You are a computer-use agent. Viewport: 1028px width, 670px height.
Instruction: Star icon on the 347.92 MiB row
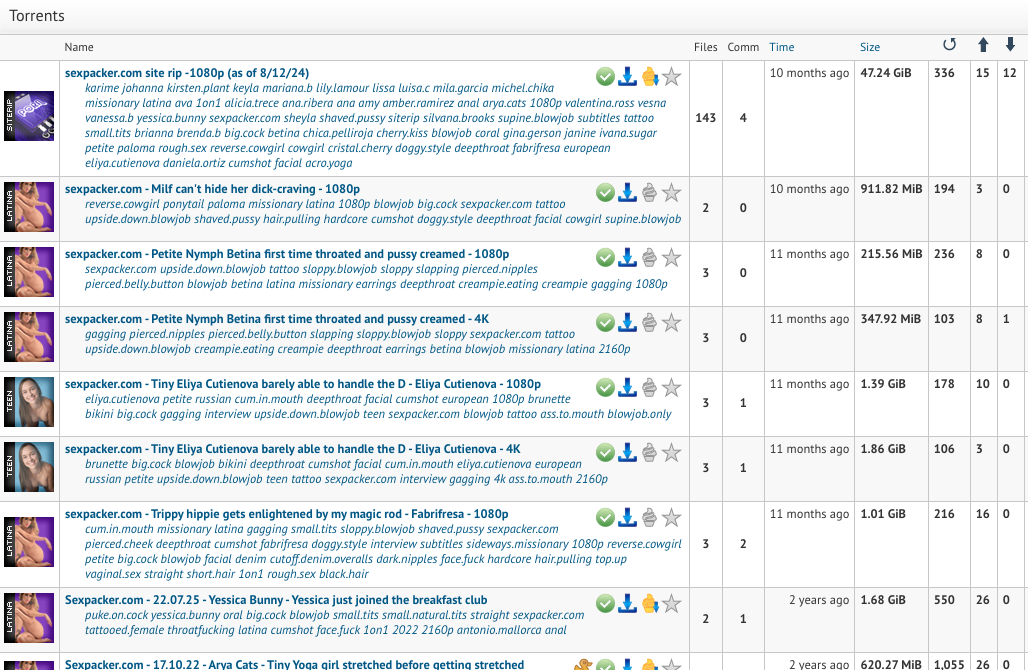[x=671, y=323]
